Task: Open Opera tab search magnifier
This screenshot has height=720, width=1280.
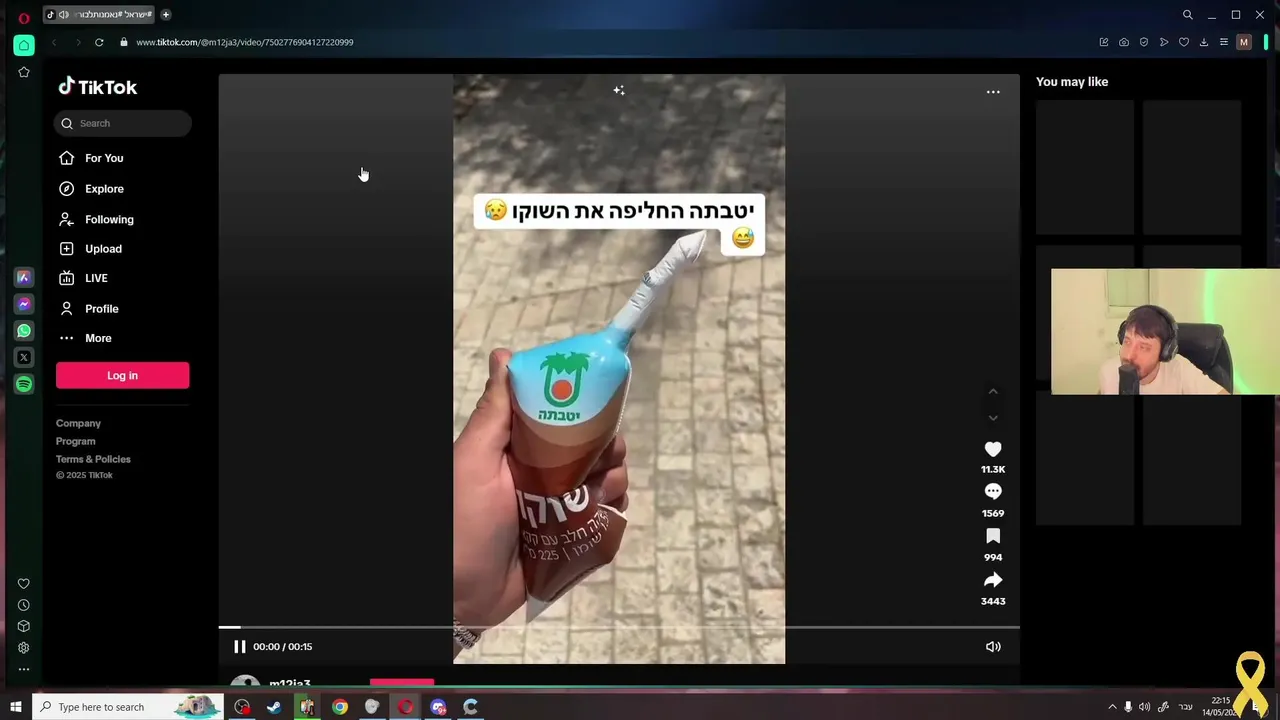Action: click(1188, 15)
